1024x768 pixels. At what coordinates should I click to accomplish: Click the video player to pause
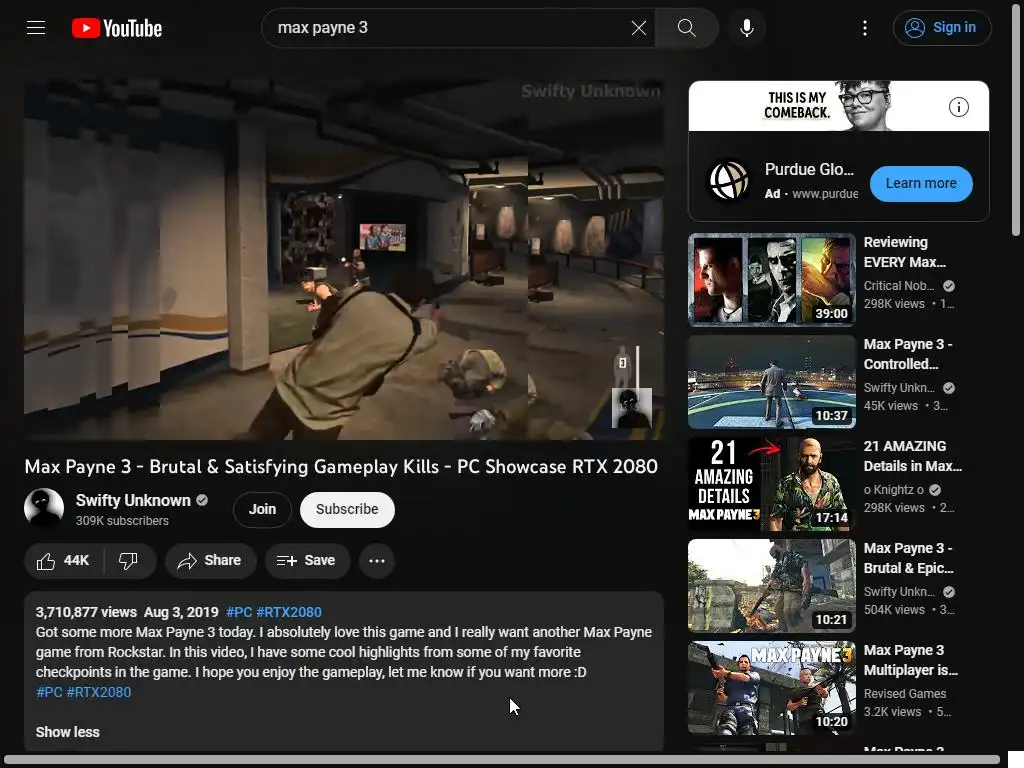click(x=344, y=260)
